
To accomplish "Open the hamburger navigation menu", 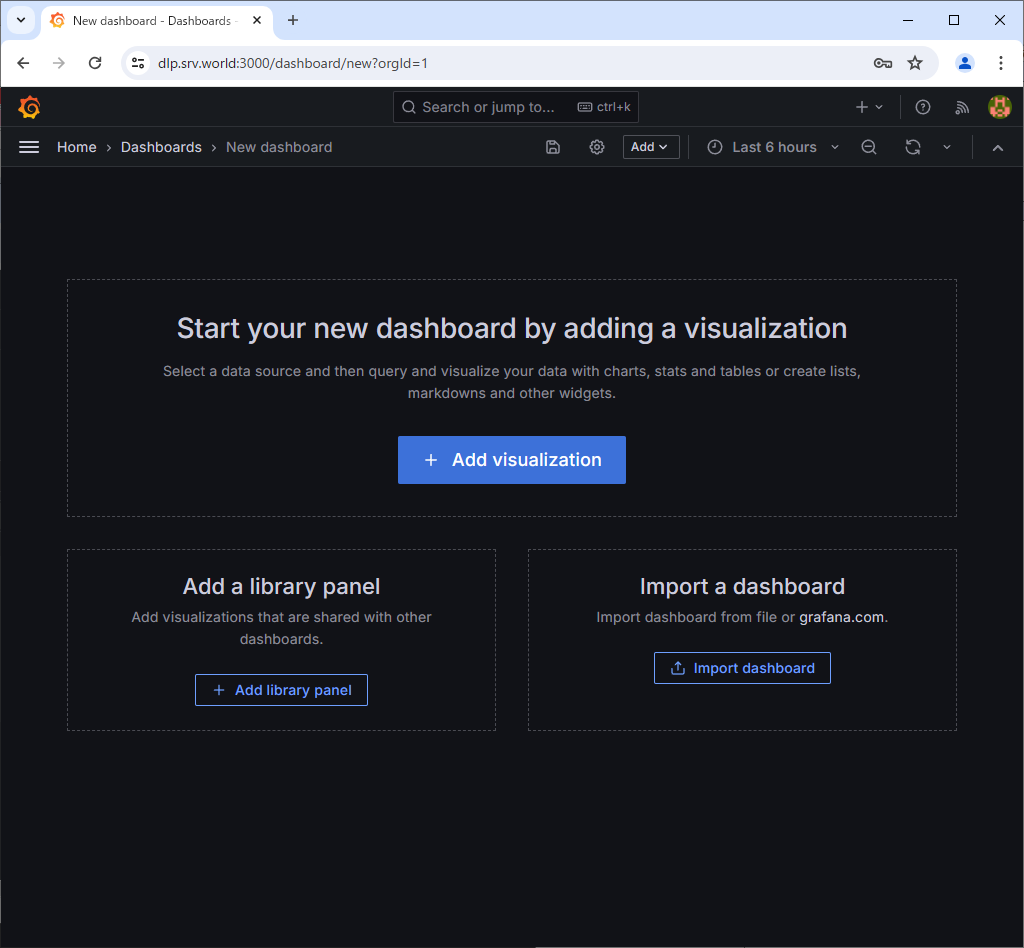I will [29, 148].
